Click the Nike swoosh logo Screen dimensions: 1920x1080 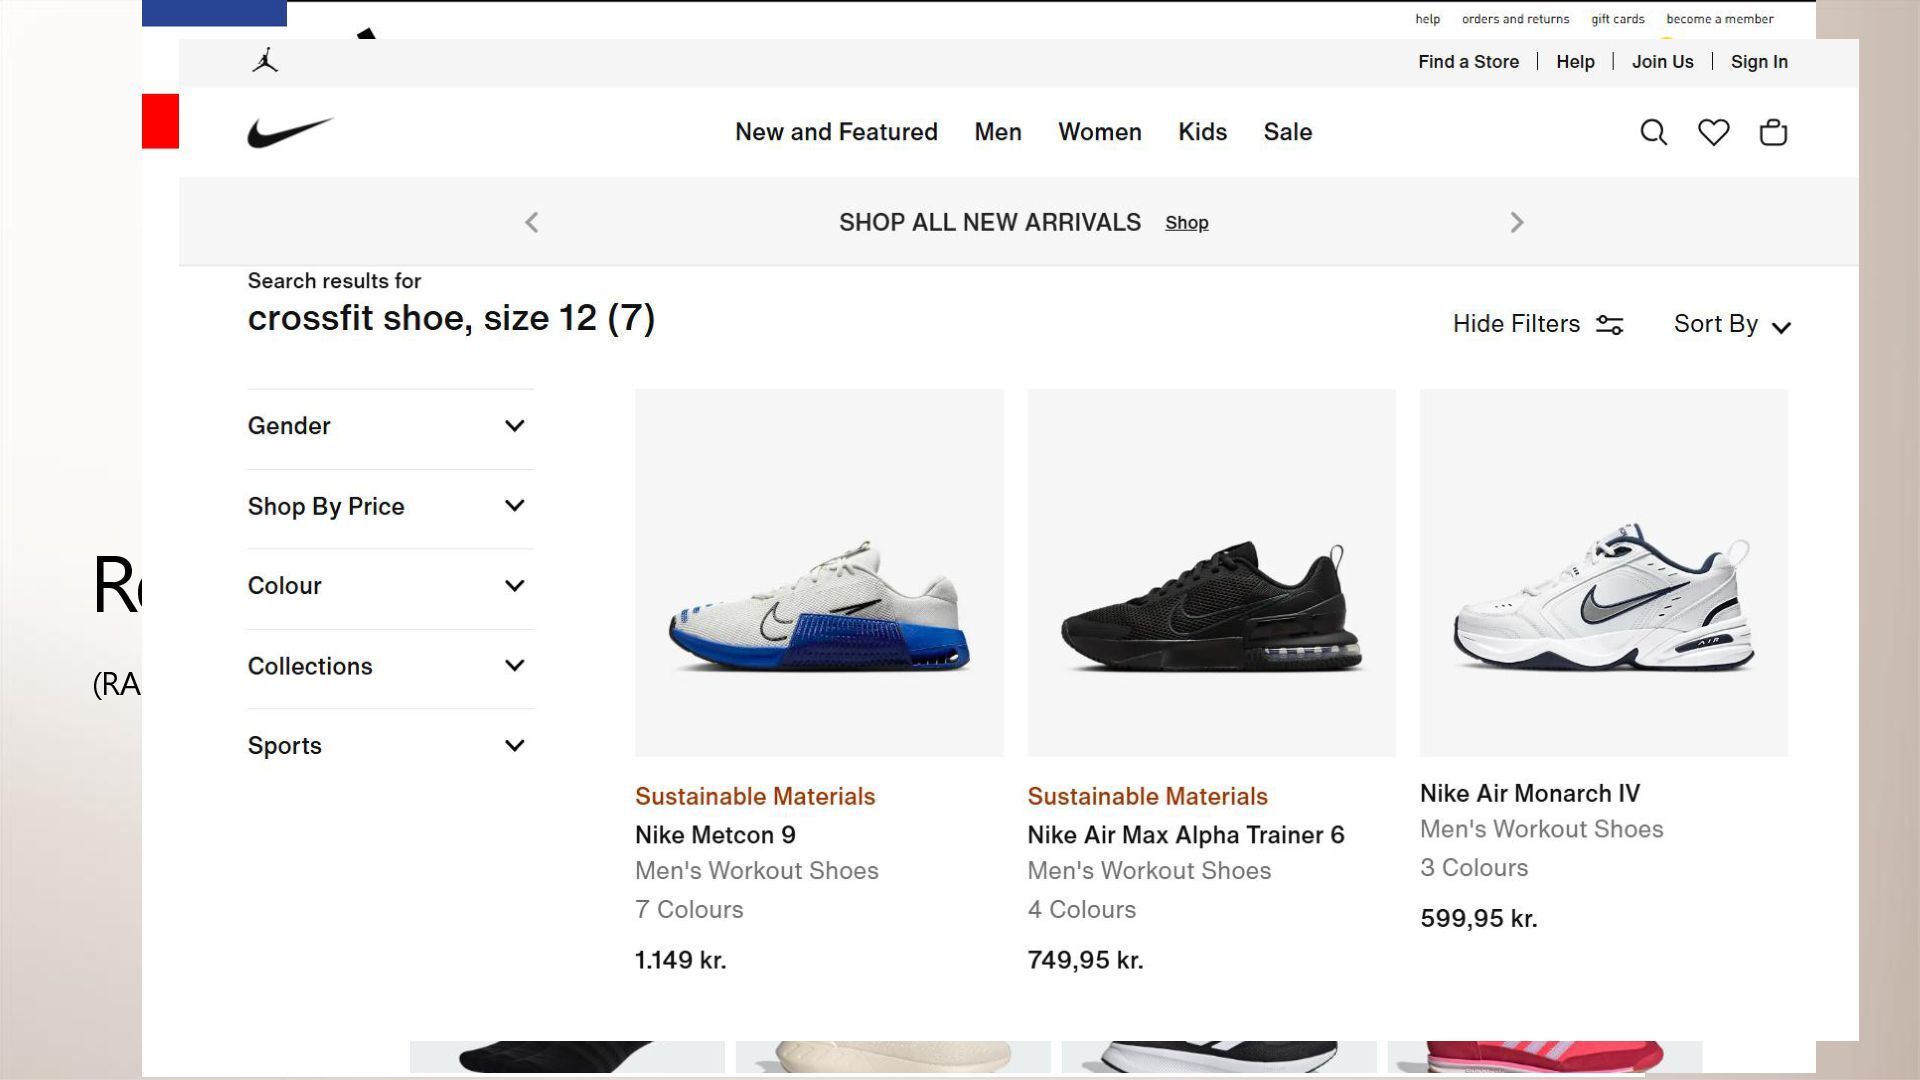290,132
